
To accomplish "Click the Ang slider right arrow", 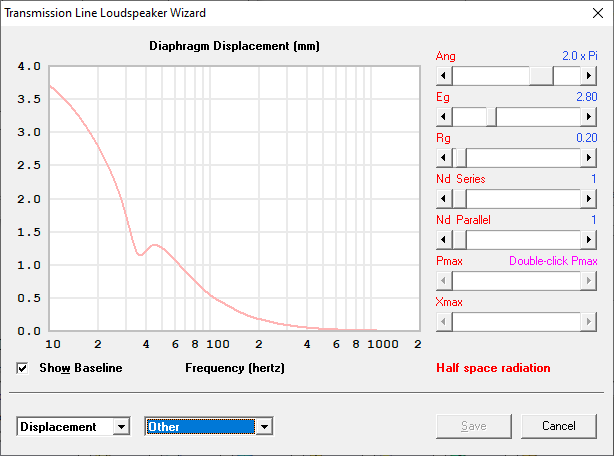I will click(x=589, y=76).
